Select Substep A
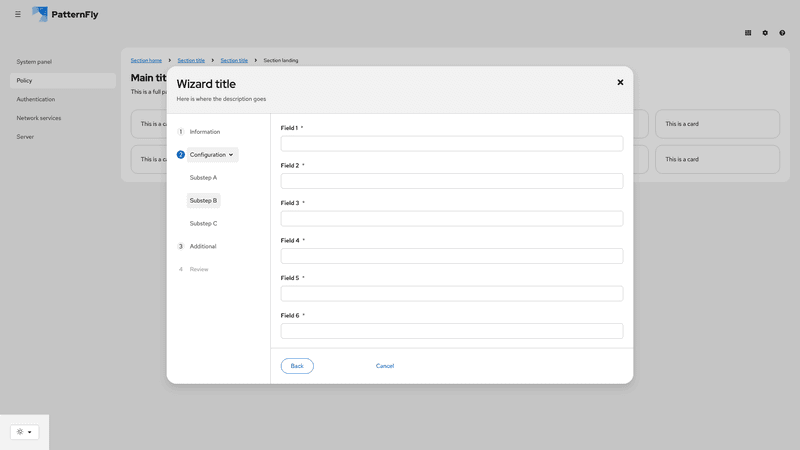800x450 pixels. (203, 178)
